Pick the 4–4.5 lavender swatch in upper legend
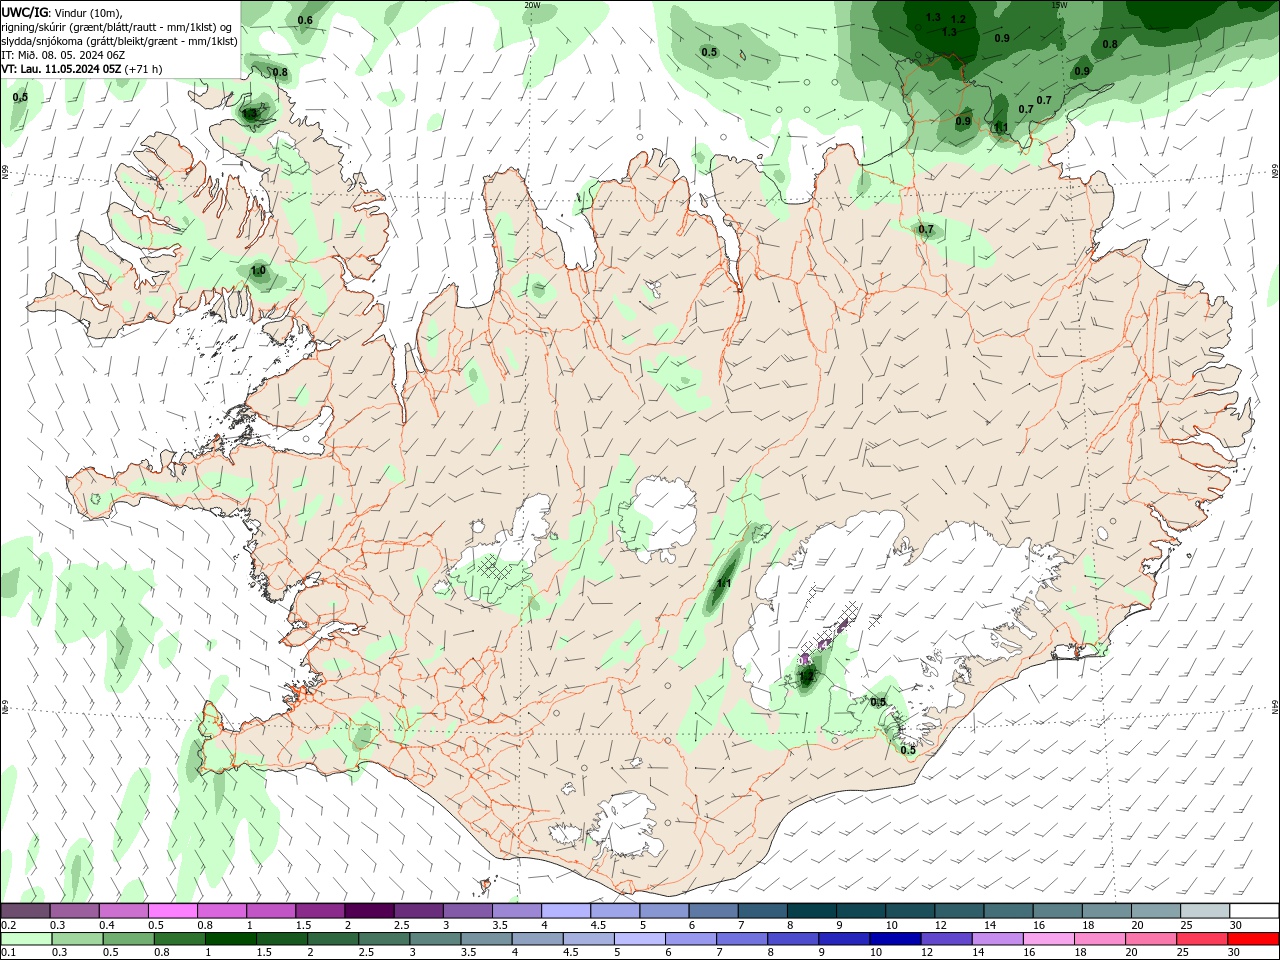Screen dimensions: 1280x960 tap(566, 911)
